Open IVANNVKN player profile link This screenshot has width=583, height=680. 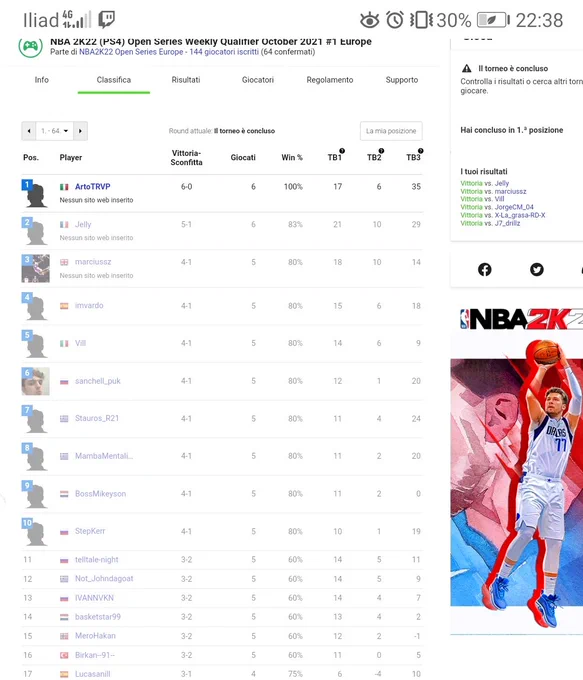(94, 598)
